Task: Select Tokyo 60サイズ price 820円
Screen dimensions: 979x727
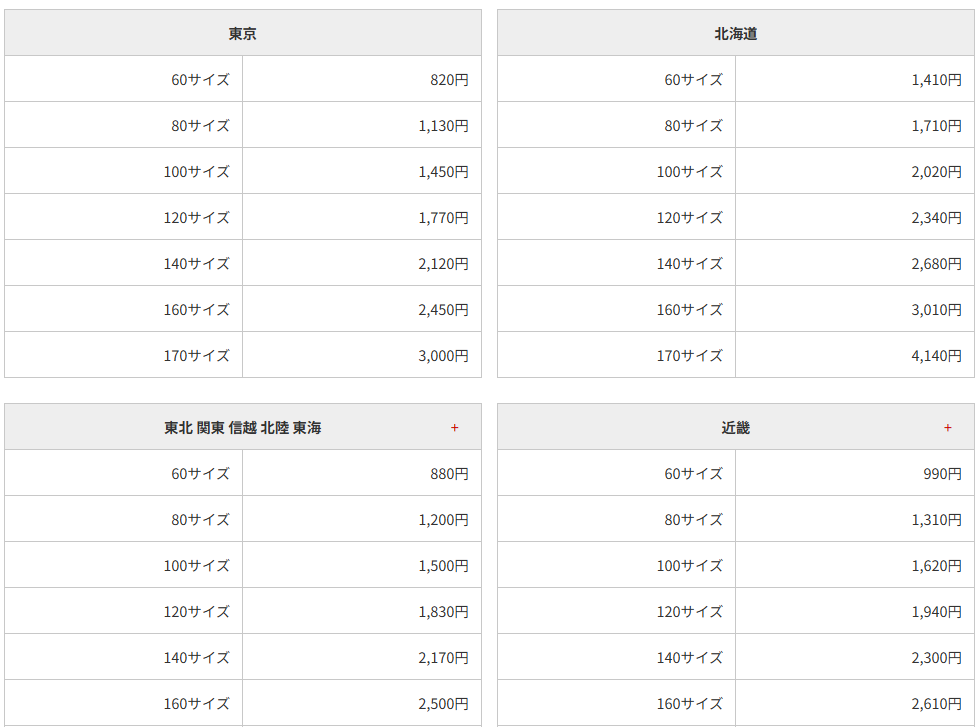Action: pos(450,80)
